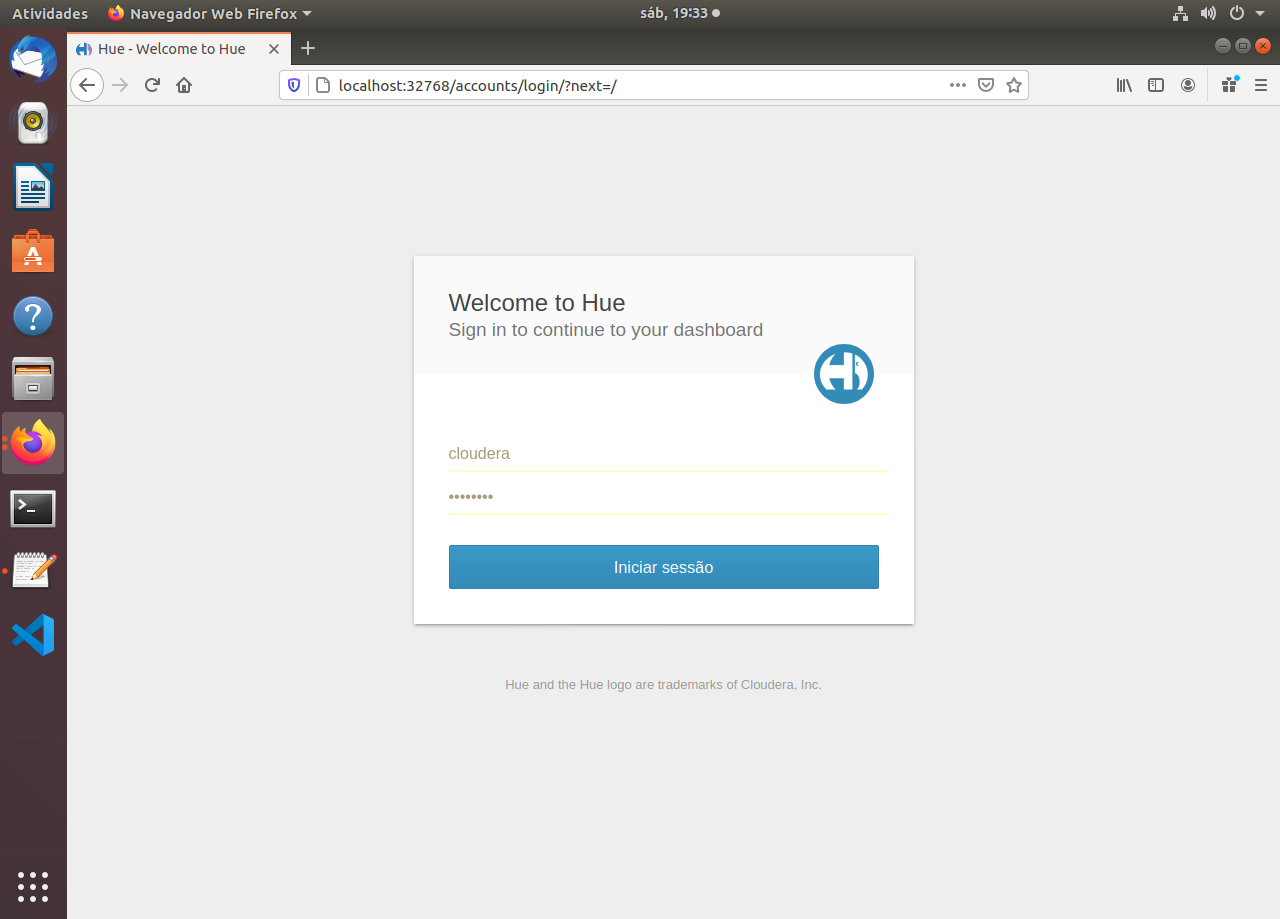
Task: Save page to Pocket icon
Action: (x=986, y=85)
